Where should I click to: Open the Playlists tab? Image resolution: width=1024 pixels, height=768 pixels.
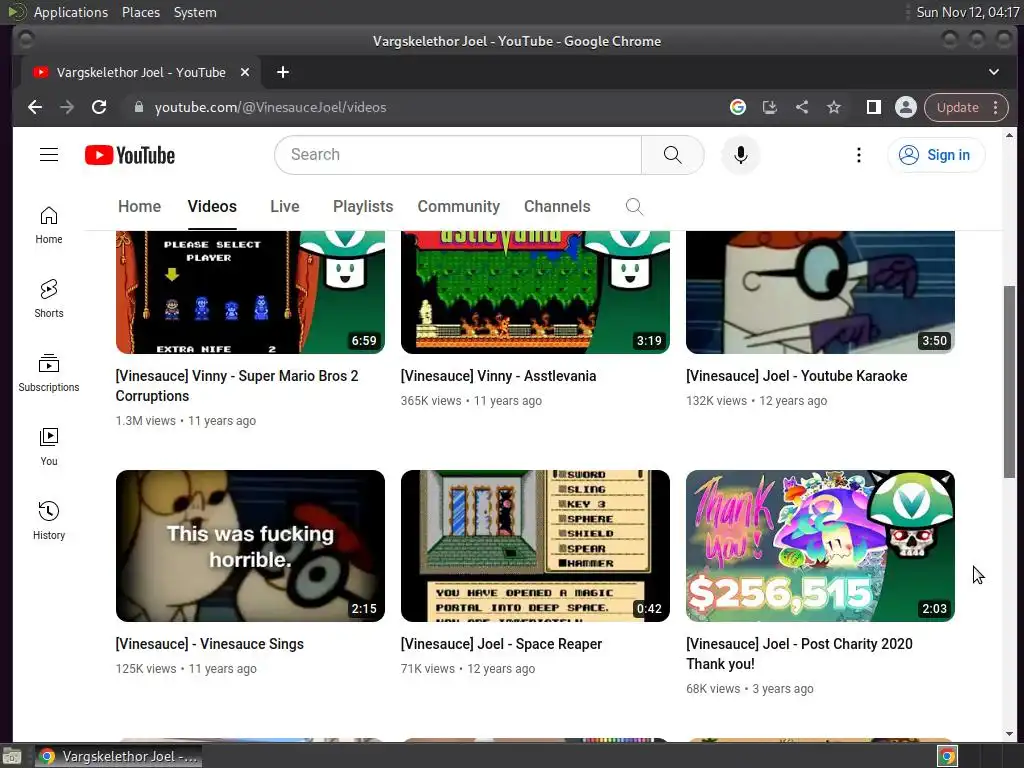[363, 206]
